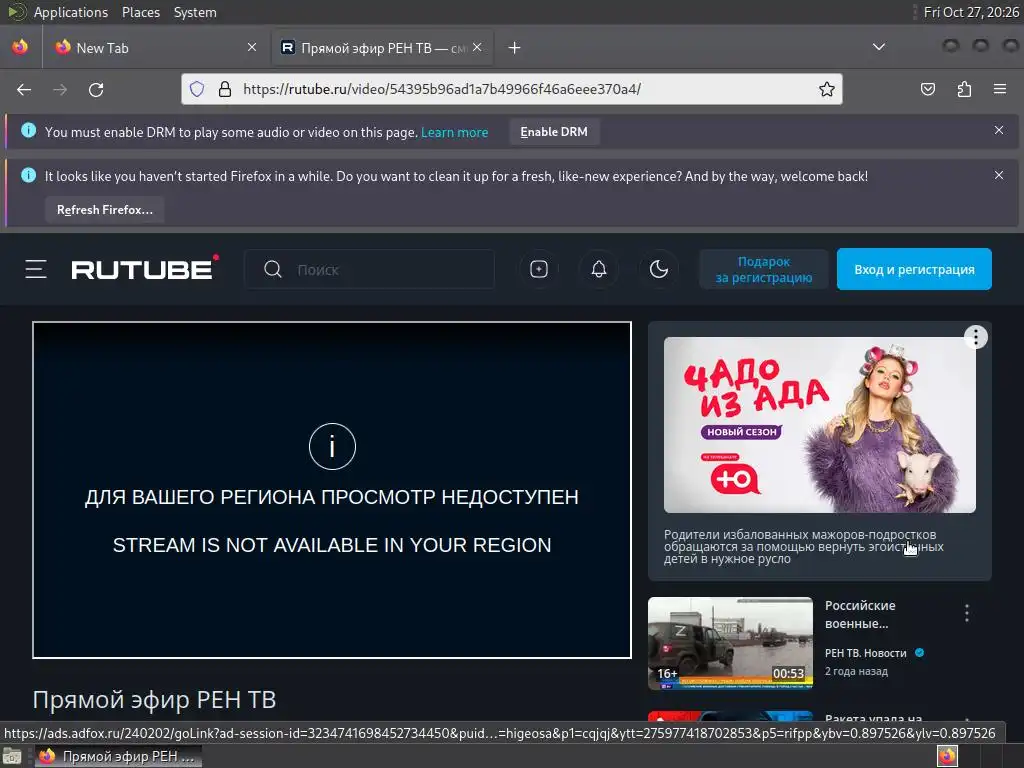Toggle dark theme moon icon
This screenshot has width=1024, height=768.
tap(659, 269)
